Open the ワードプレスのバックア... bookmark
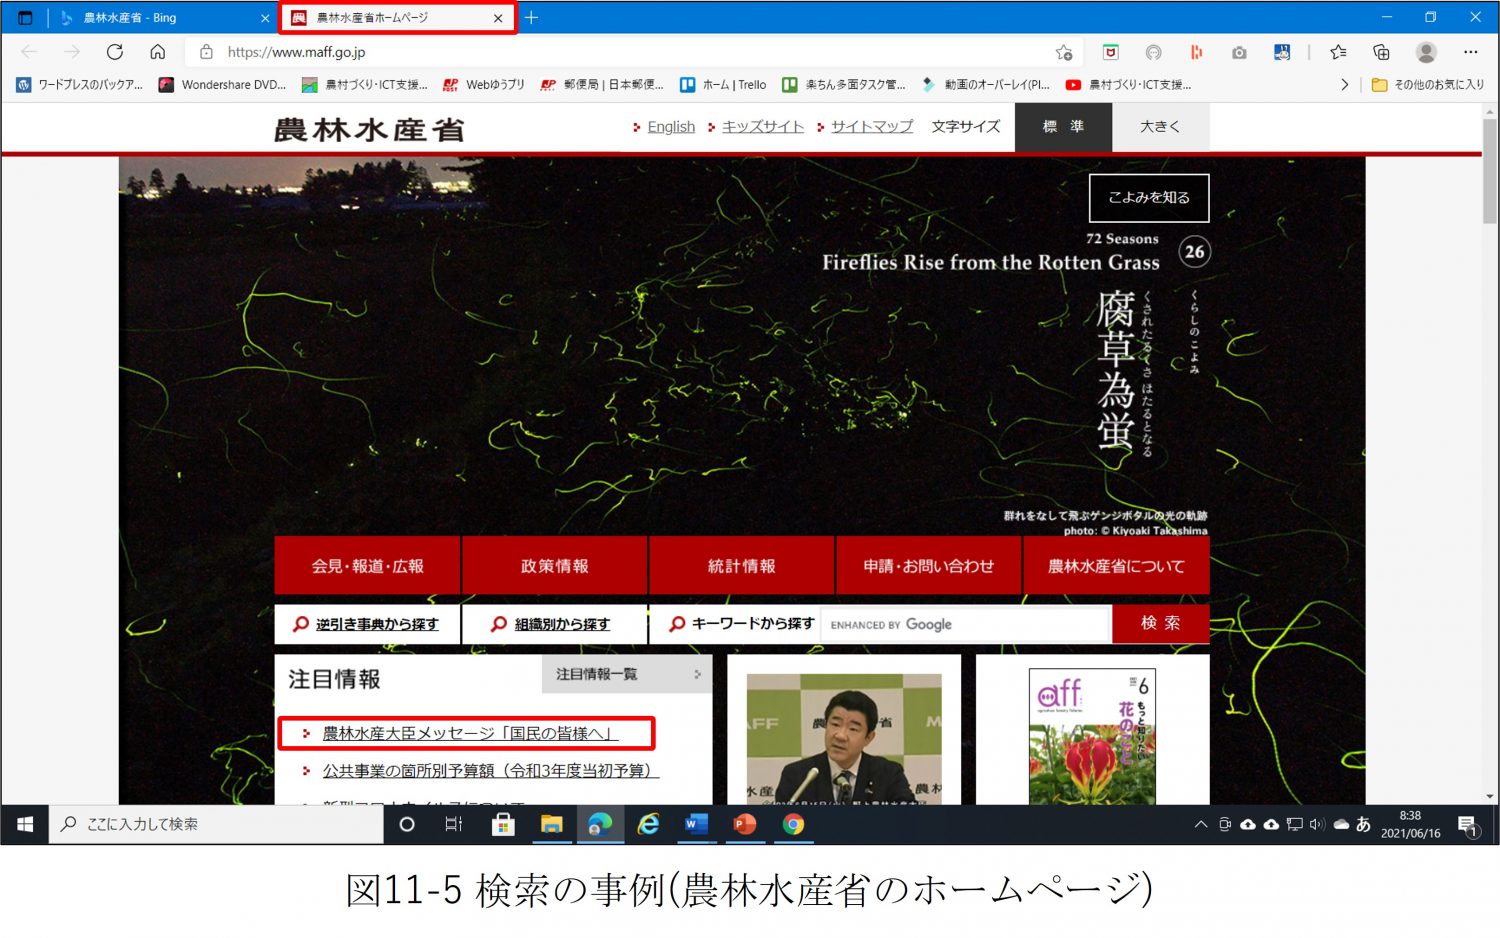1500x938 pixels. (x=80, y=85)
